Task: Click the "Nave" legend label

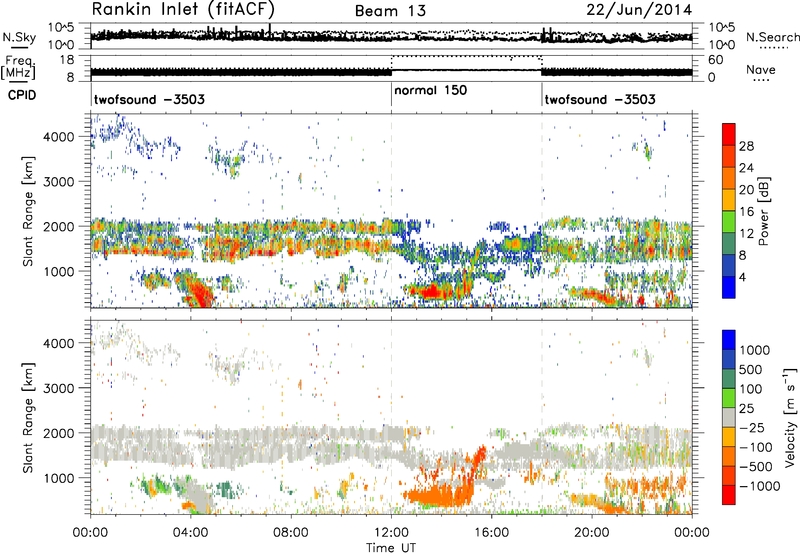Action: click(761, 69)
